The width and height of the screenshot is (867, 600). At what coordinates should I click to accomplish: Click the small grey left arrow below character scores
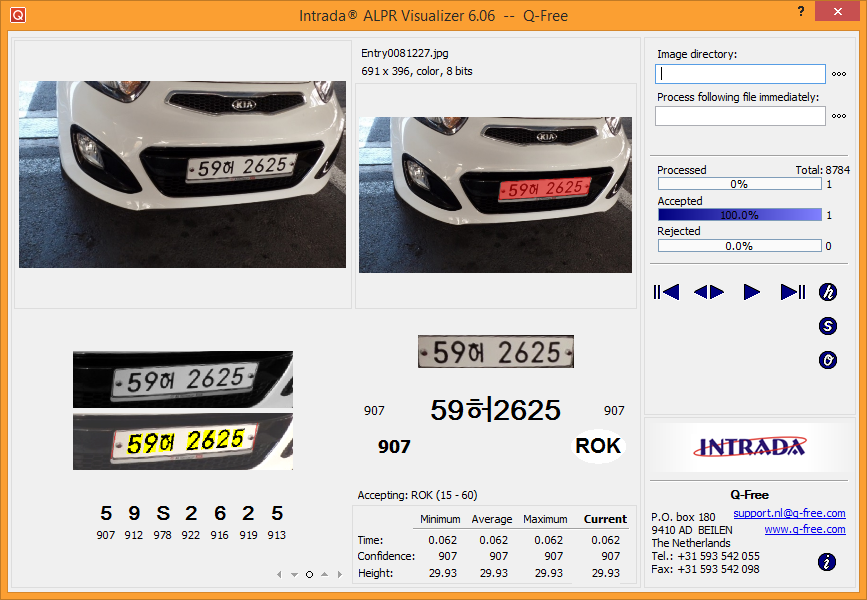pos(279,575)
